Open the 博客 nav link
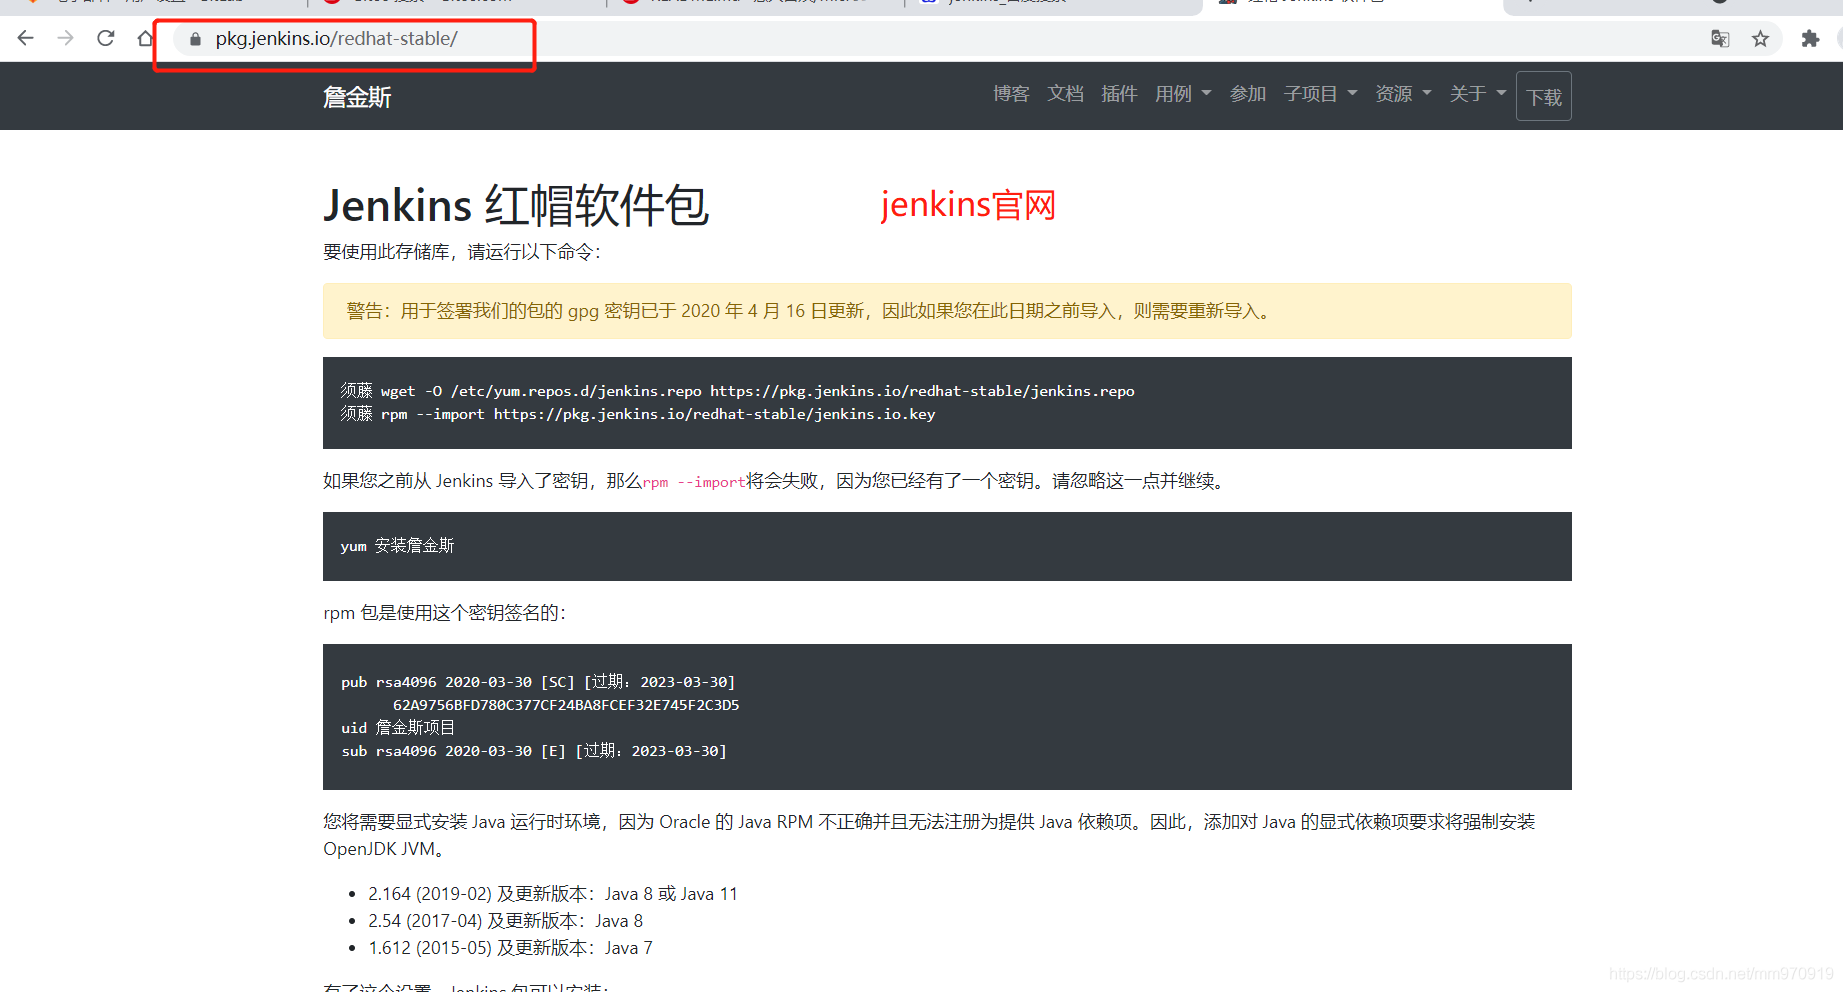This screenshot has height=992, width=1843. (1011, 94)
